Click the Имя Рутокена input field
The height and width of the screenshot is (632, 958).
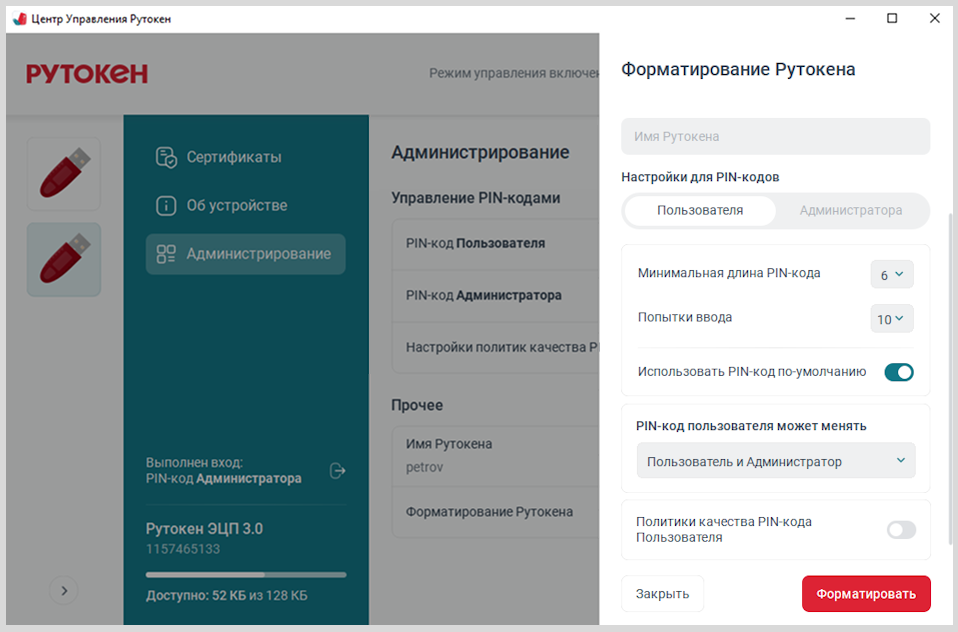(x=775, y=136)
